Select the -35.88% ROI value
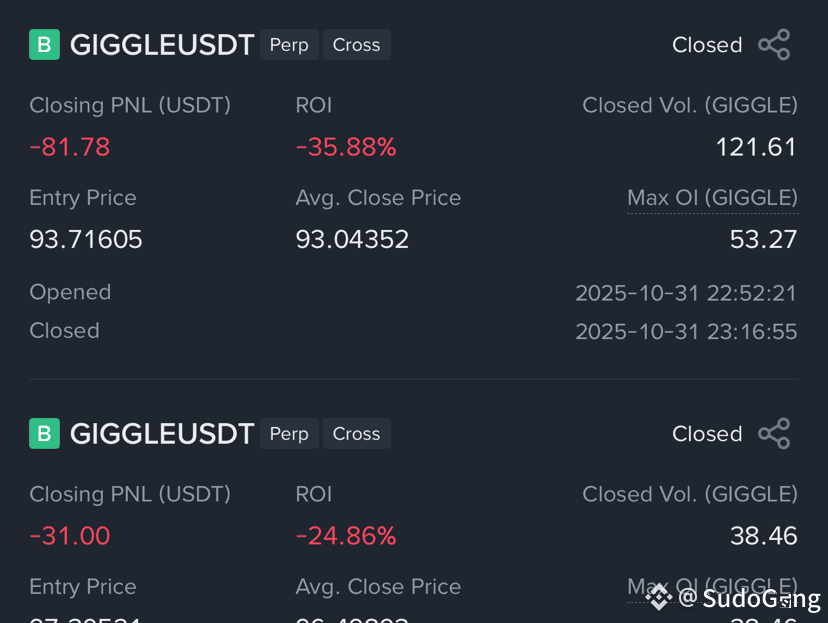 (x=346, y=147)
